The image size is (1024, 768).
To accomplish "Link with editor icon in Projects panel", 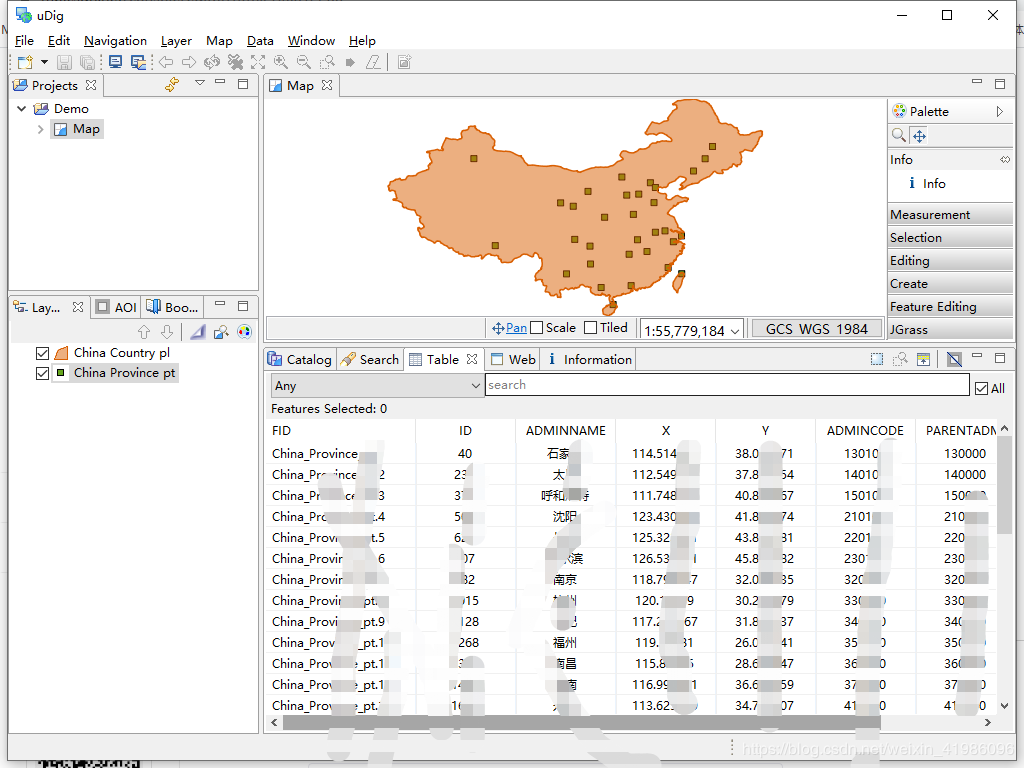I will click(x=172, y=85).
